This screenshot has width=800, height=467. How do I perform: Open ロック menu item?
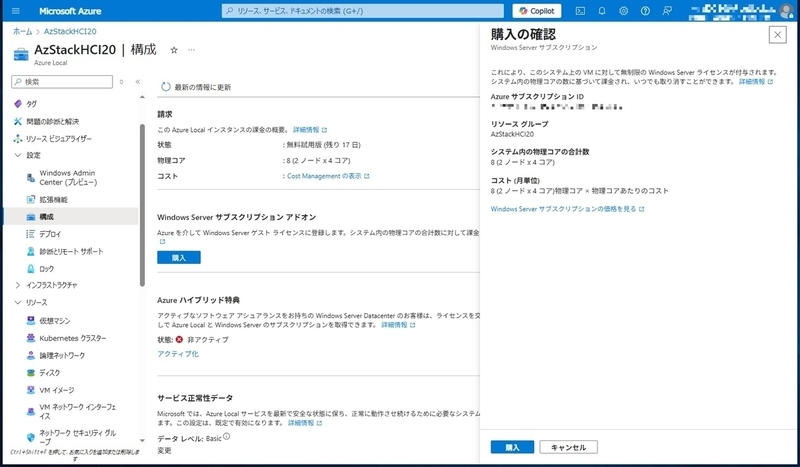coord(46,269)
